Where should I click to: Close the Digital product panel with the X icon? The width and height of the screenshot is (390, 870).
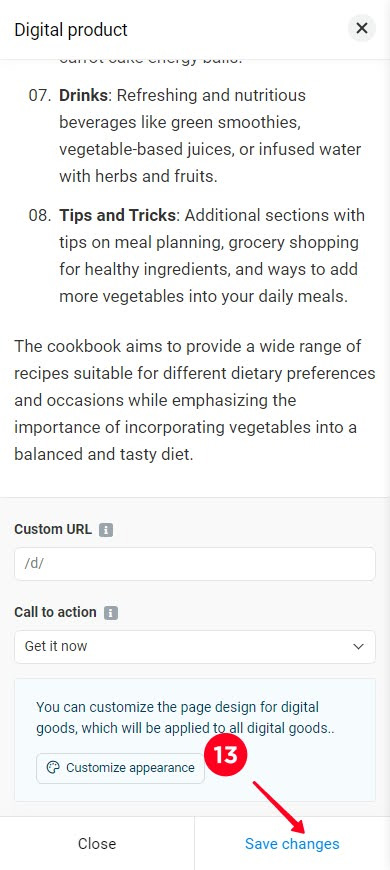click(362, 28)
